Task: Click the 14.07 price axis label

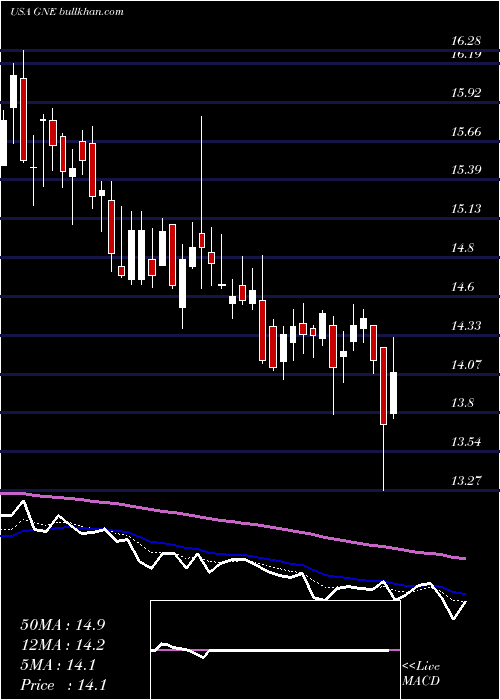Action: tap(466, 364)
